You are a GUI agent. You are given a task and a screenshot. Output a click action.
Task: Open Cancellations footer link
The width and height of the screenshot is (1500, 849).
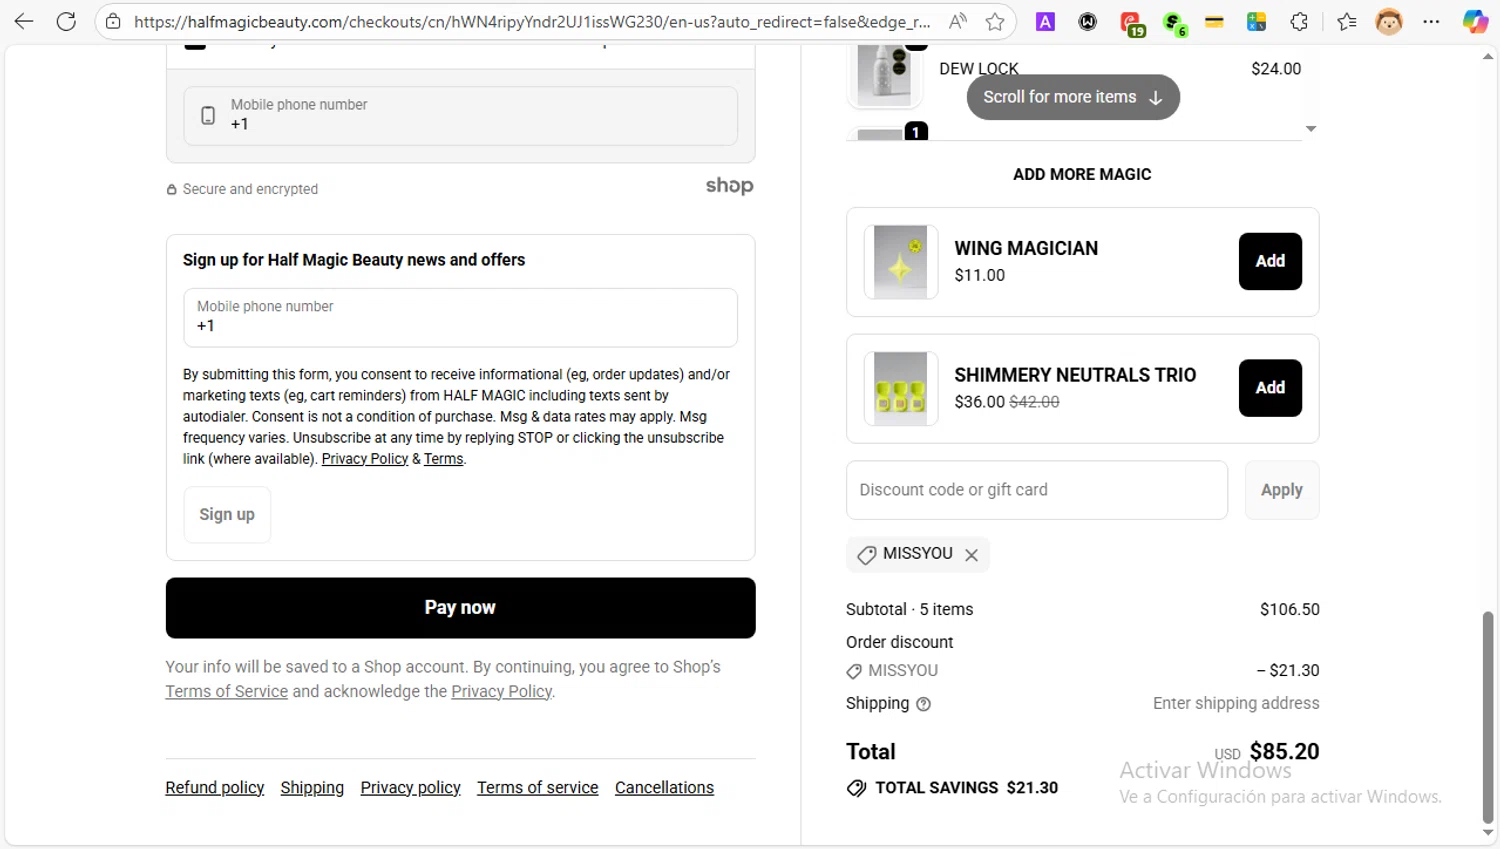(664, 788)
